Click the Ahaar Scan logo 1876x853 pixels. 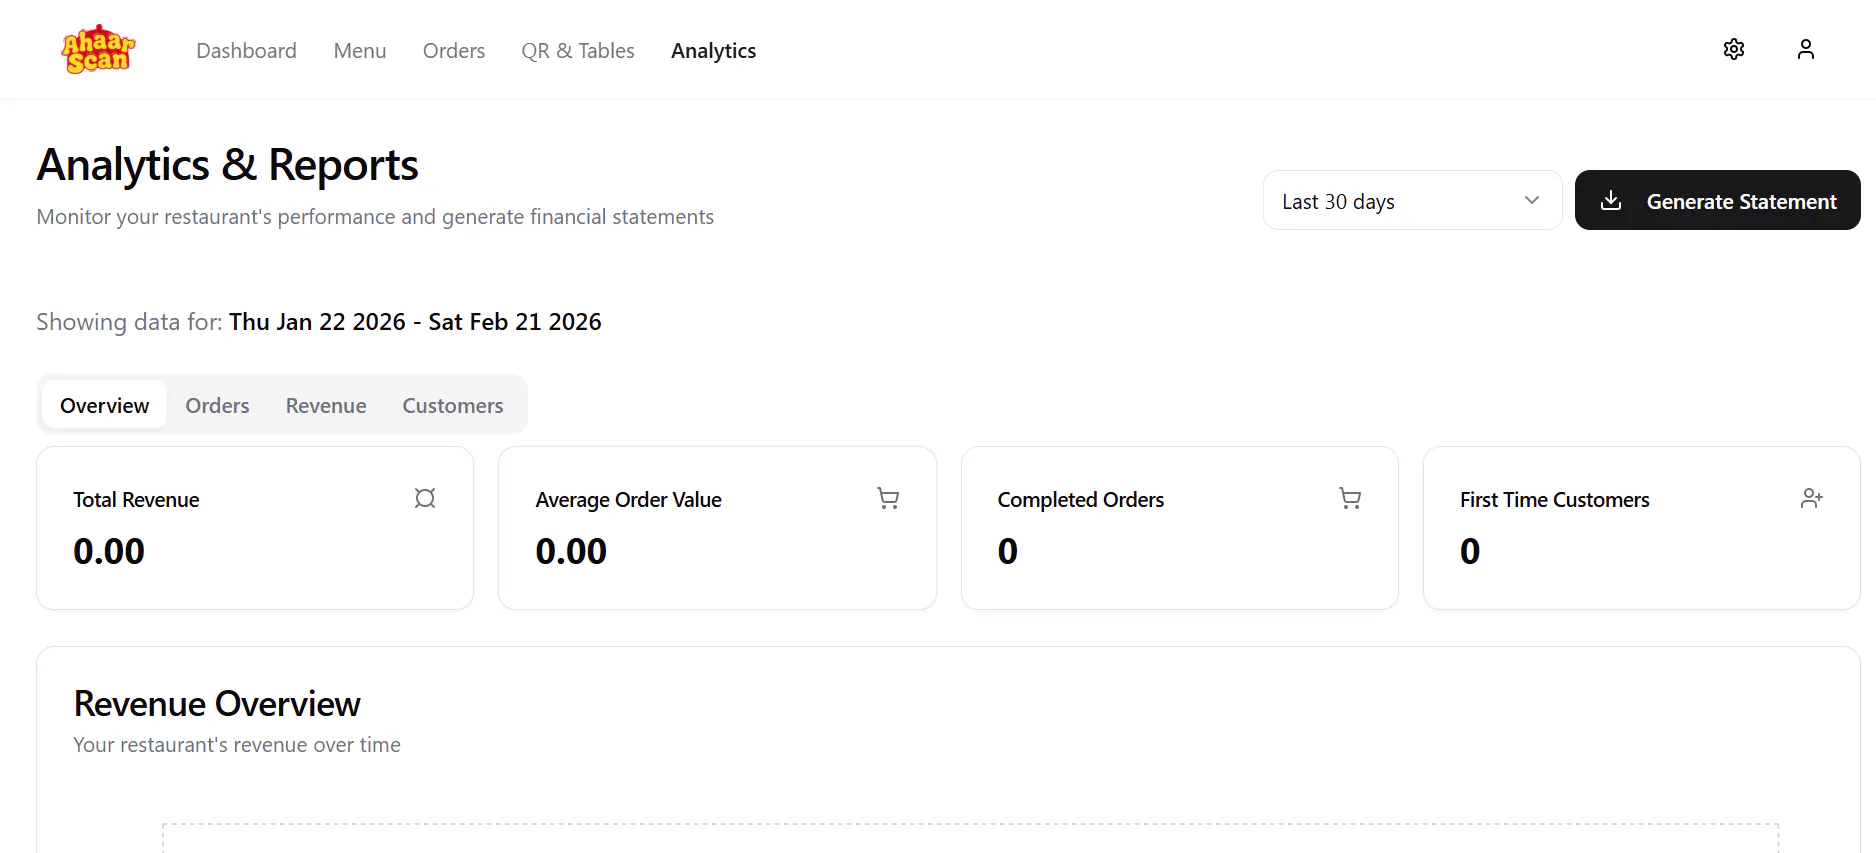(98, 49)
